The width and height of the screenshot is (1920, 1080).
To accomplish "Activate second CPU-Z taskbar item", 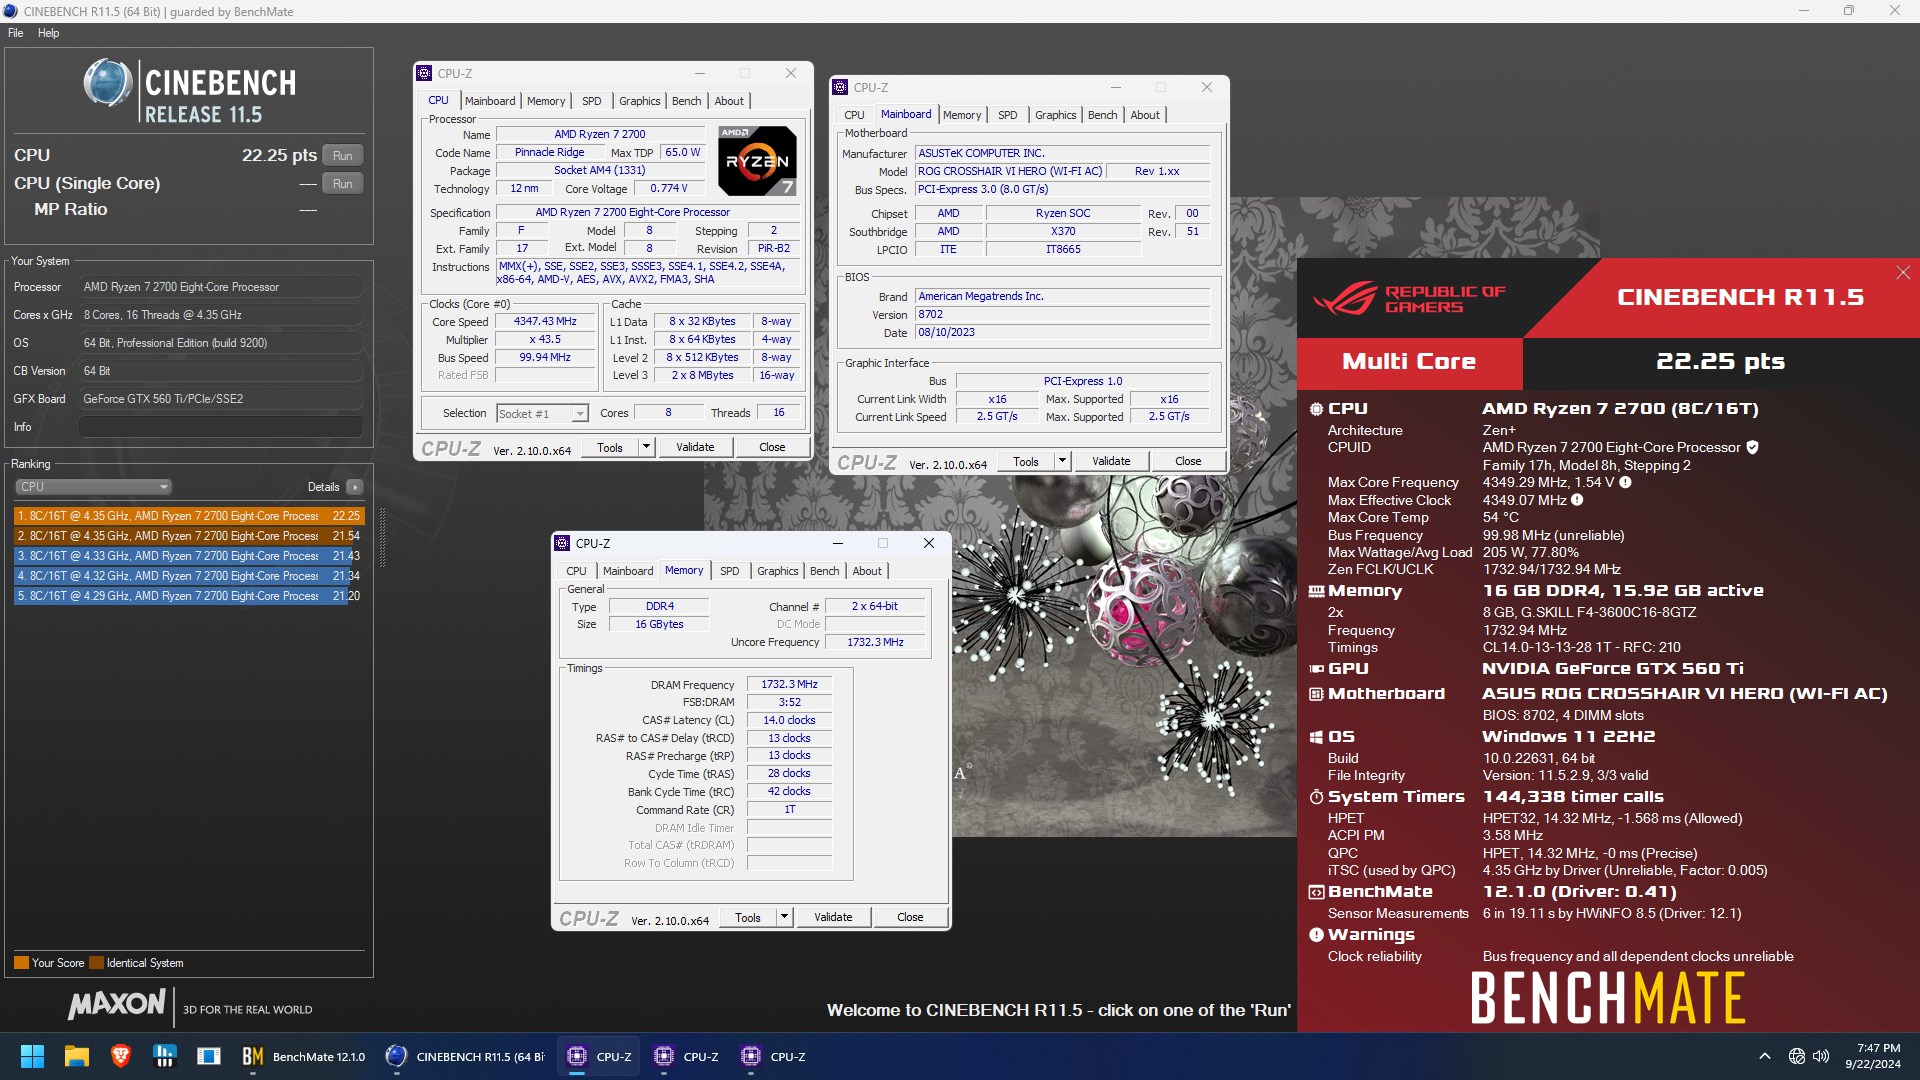I will [x=687, y=1056].
